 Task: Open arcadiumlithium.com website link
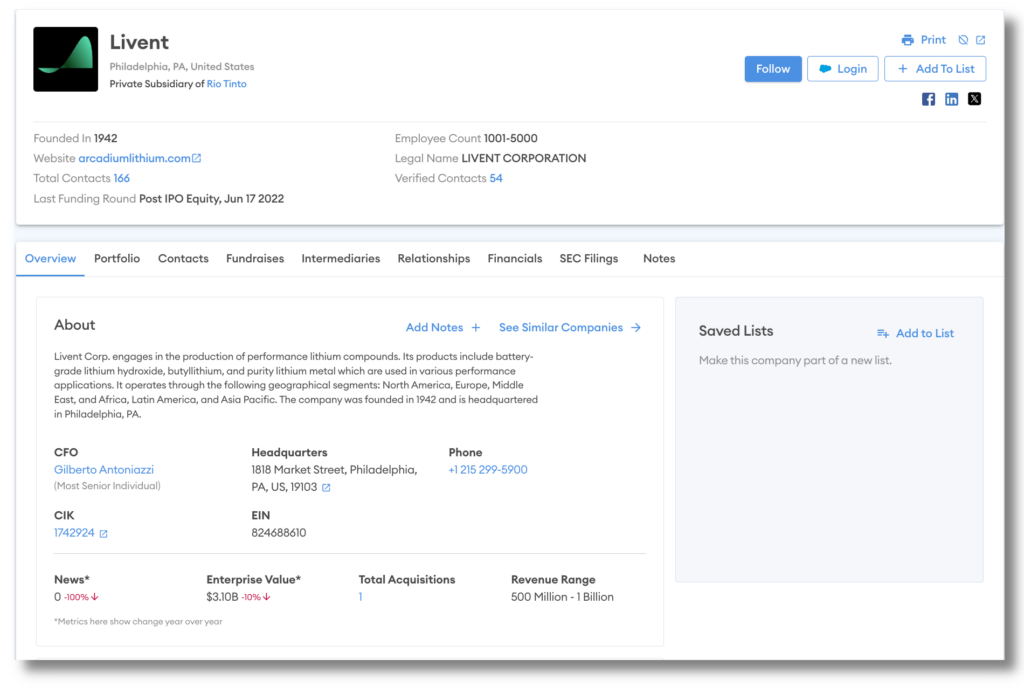[x=134, y=158]
